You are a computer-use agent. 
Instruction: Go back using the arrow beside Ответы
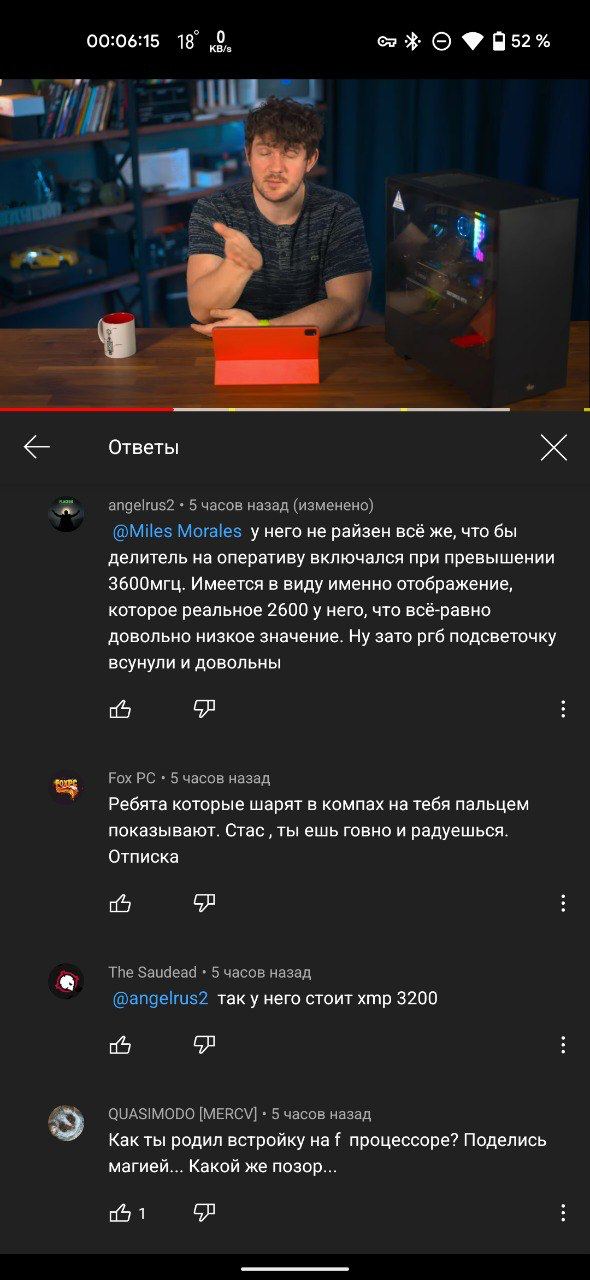point(37,447)
